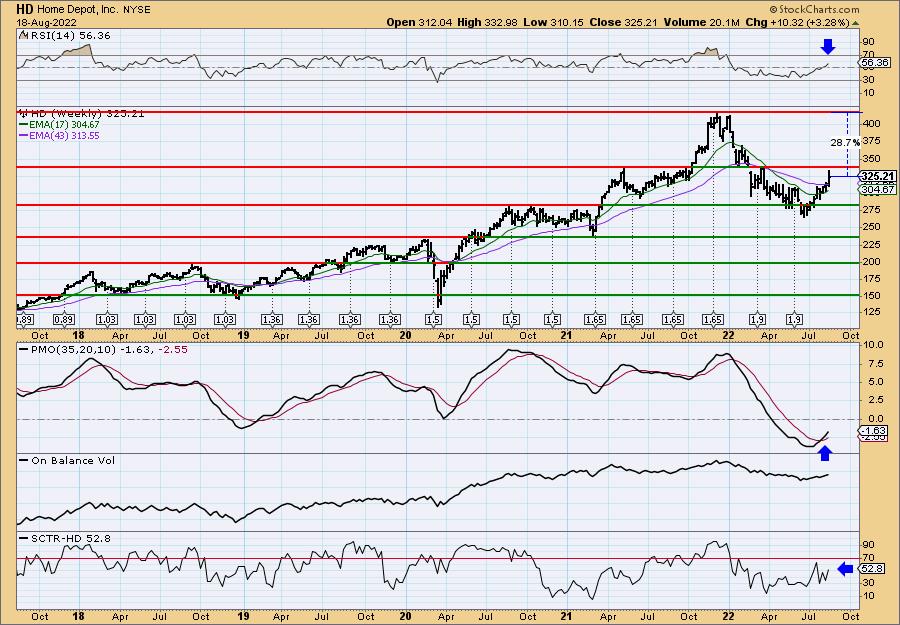Click the green up-triangle beside Chg

[x=855, y=23]
